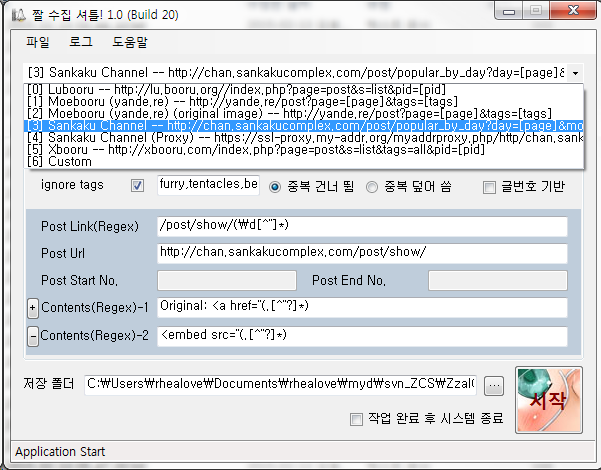Viewport: 601px width, 470px height.
Task: Toggle the ignore tags checkbox
Action: pyautogui.click(x=137, y=186)
